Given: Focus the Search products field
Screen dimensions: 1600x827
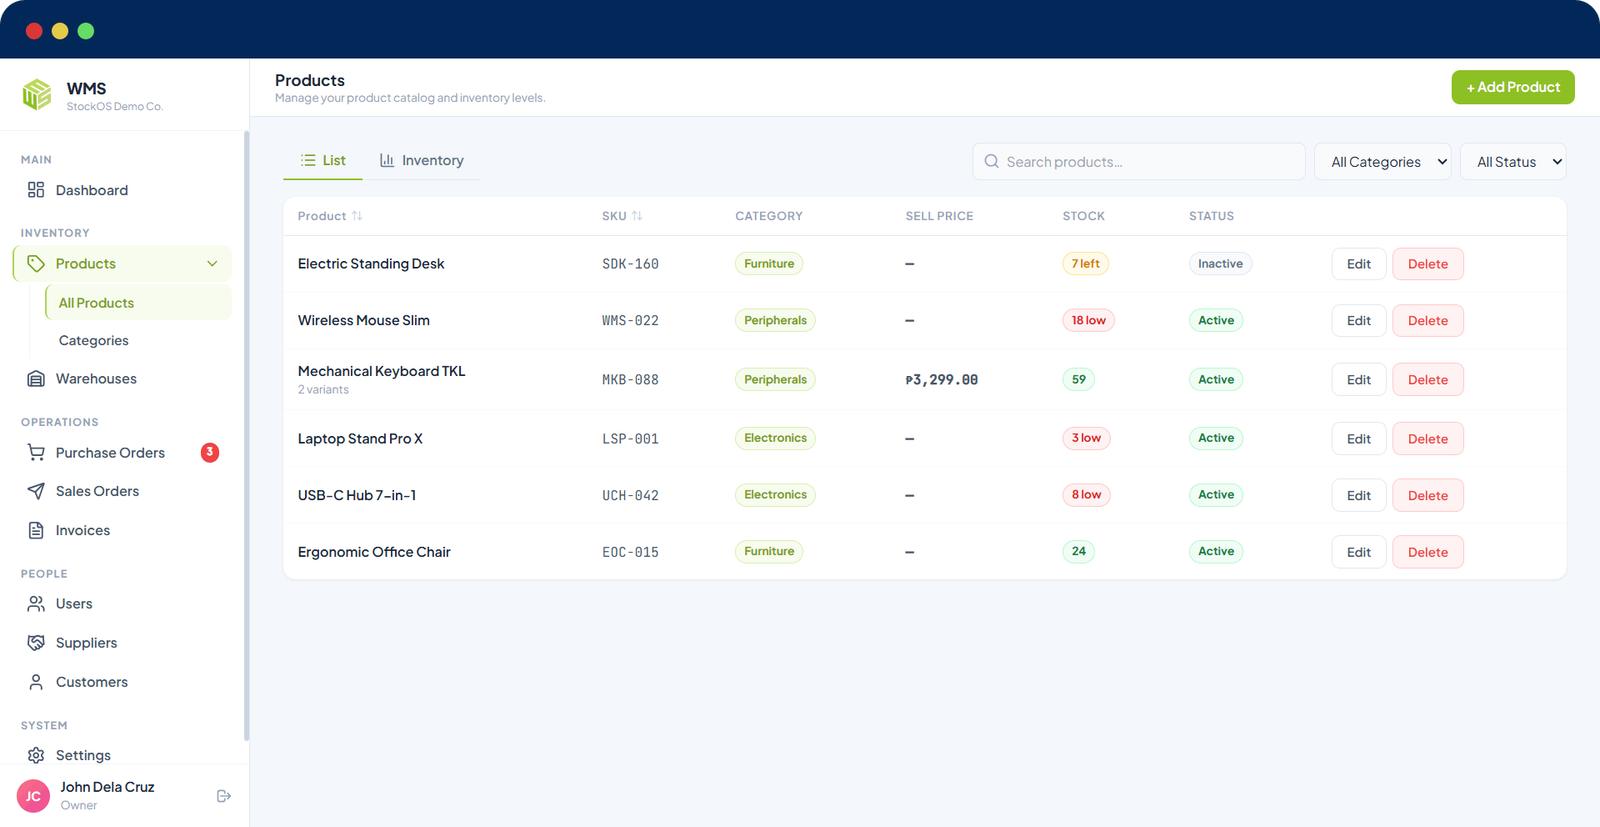Looking at the screenshot, I should pyautogui.click(x=1139, y=162).
